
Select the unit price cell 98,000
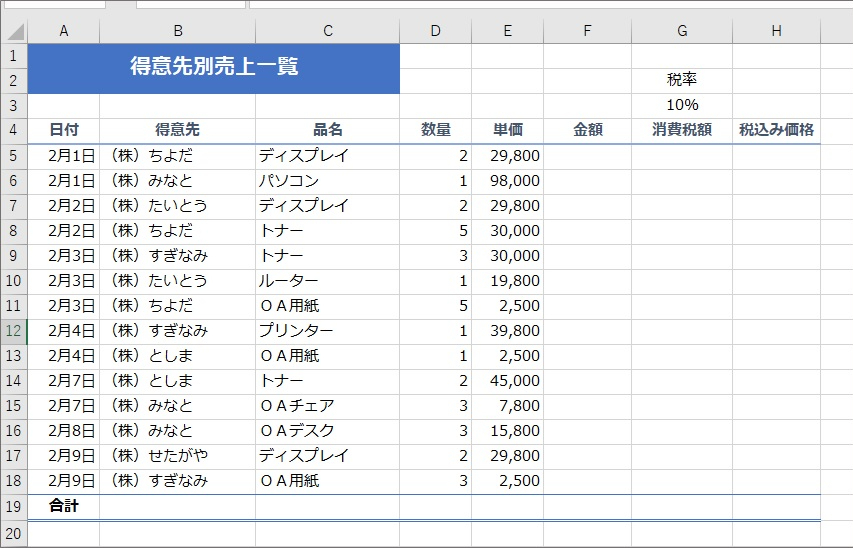pyautogui.click(x=507, y=181)
